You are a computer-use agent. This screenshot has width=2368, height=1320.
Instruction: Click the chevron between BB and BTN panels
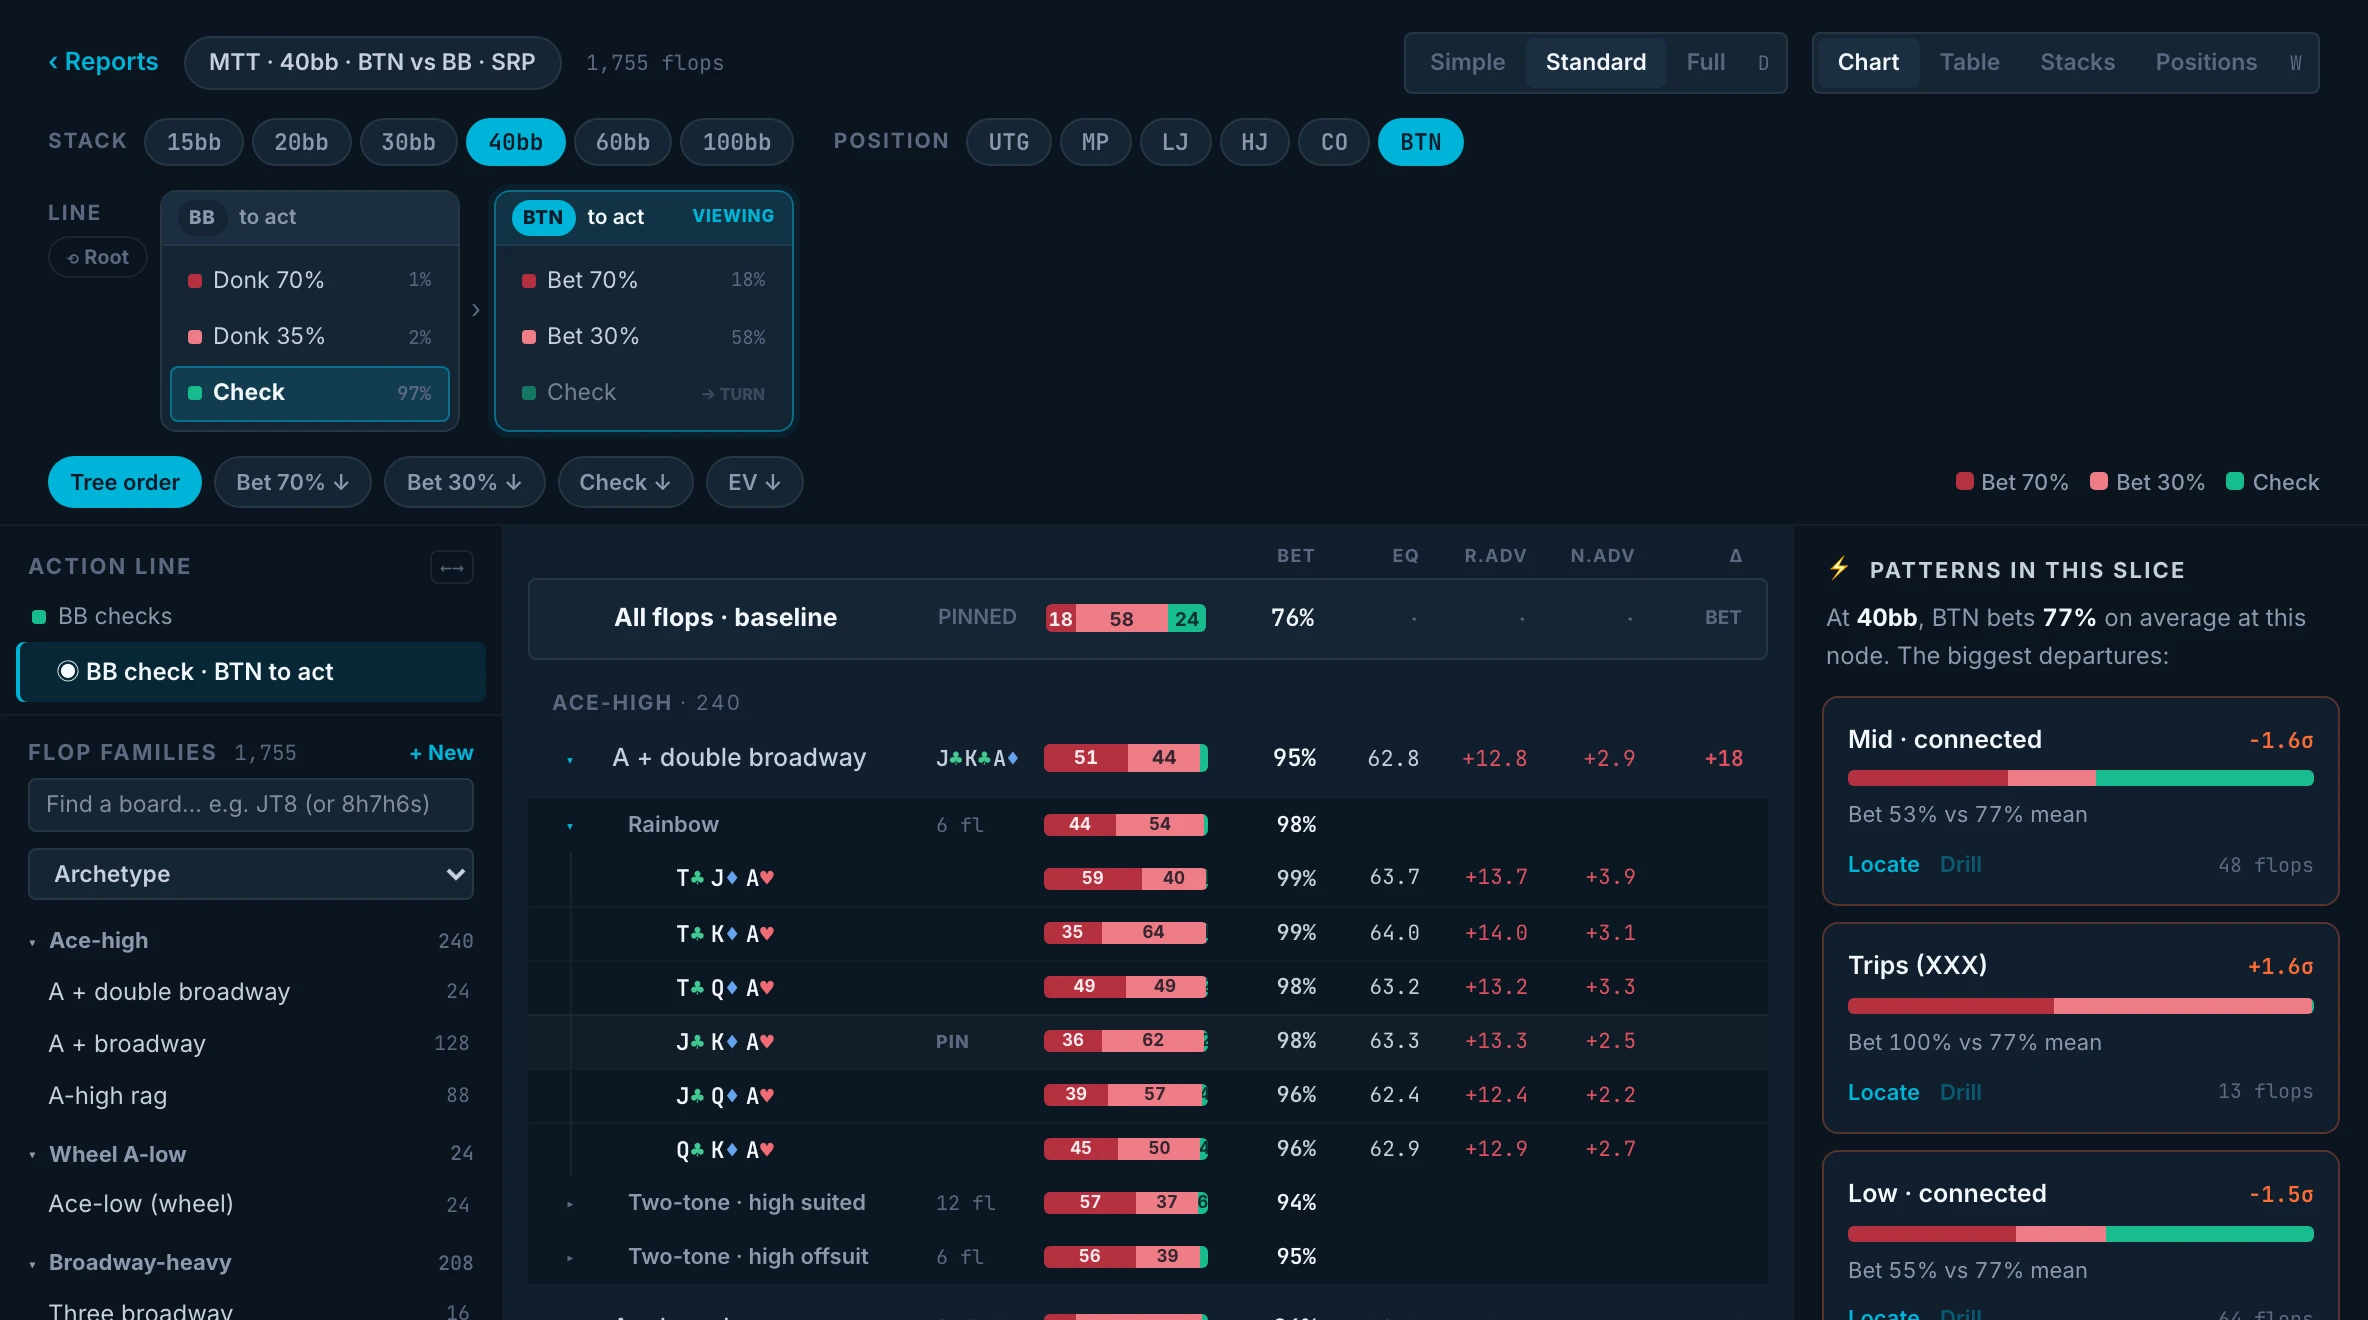[x=476, y=310]
